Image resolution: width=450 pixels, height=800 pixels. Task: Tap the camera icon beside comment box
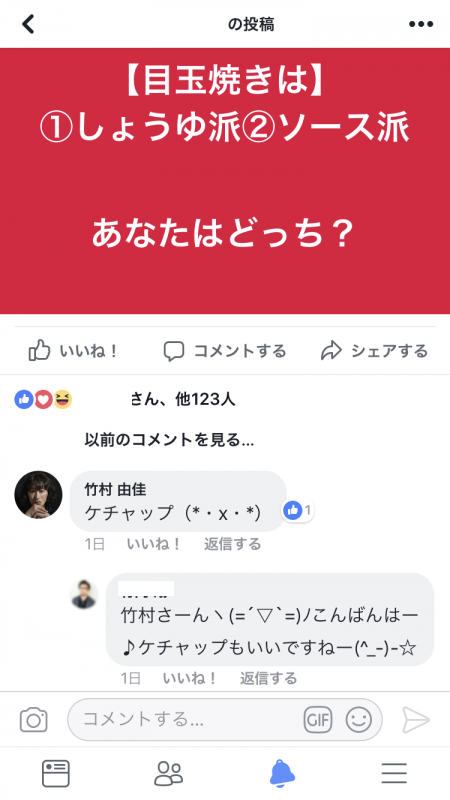[34, 720]
